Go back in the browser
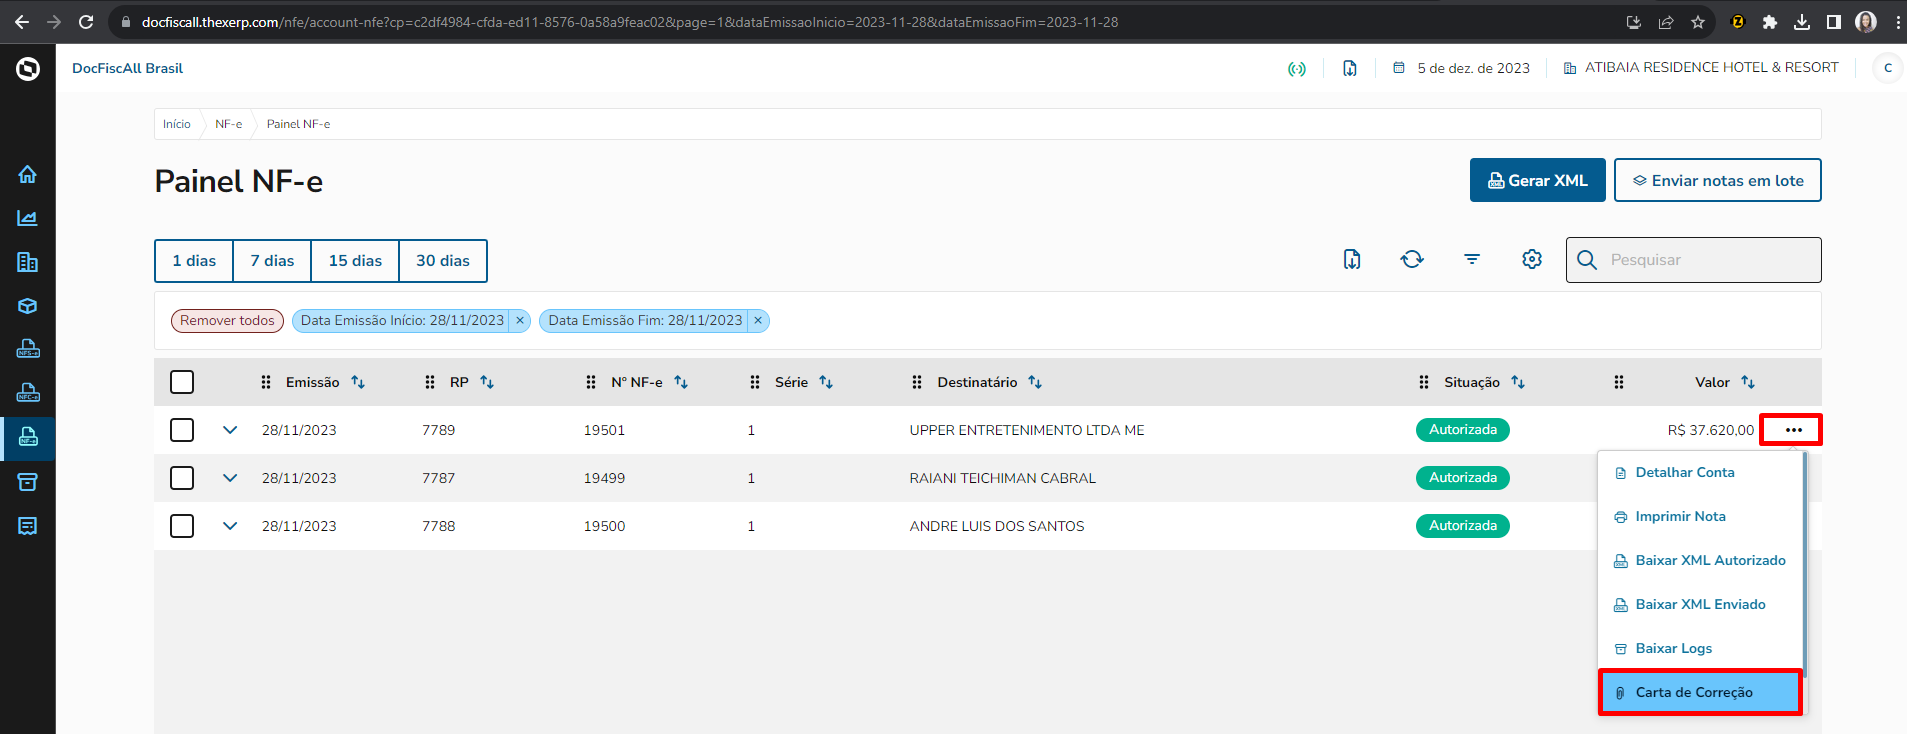The image size is (1907, 734). [x=22, y=22]
